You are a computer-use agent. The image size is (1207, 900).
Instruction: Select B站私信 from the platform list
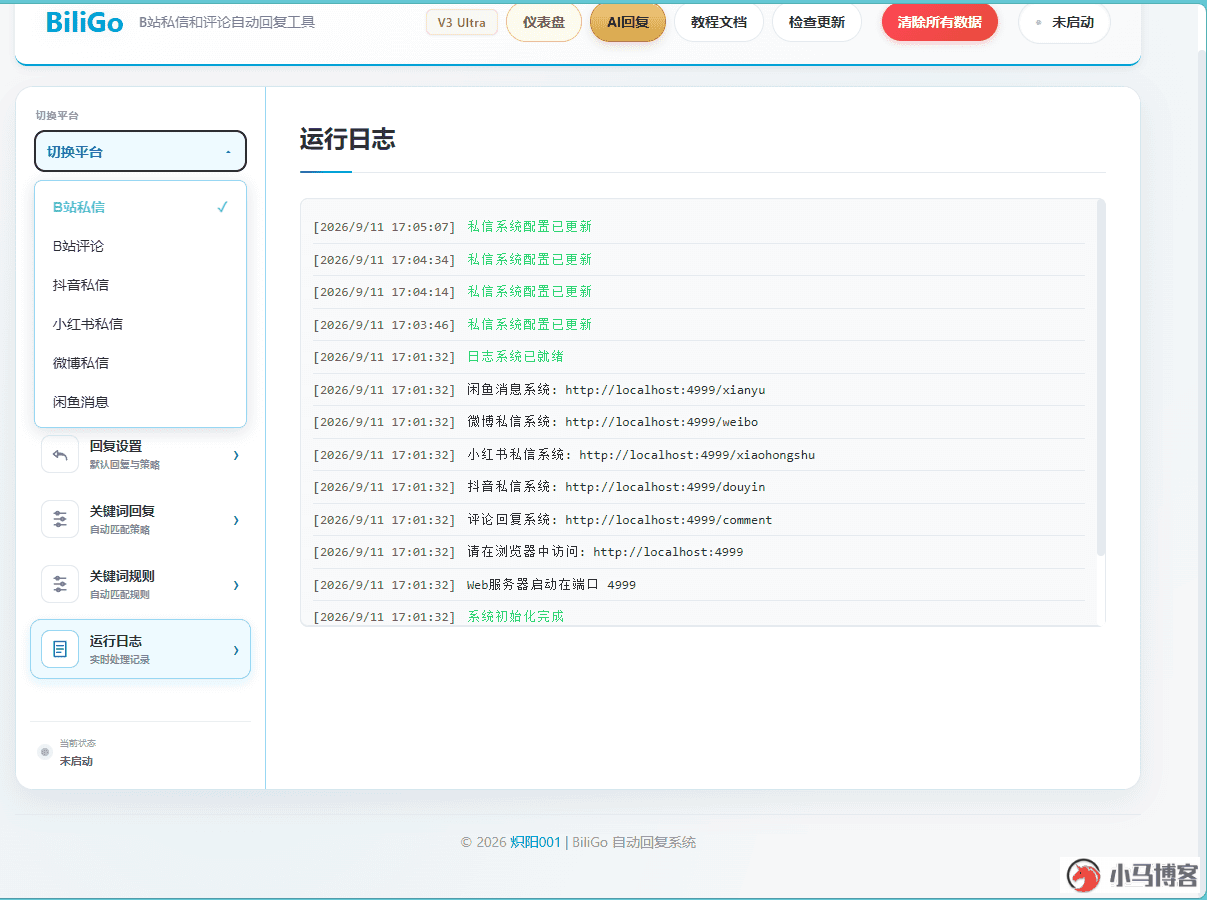[140, 207]
